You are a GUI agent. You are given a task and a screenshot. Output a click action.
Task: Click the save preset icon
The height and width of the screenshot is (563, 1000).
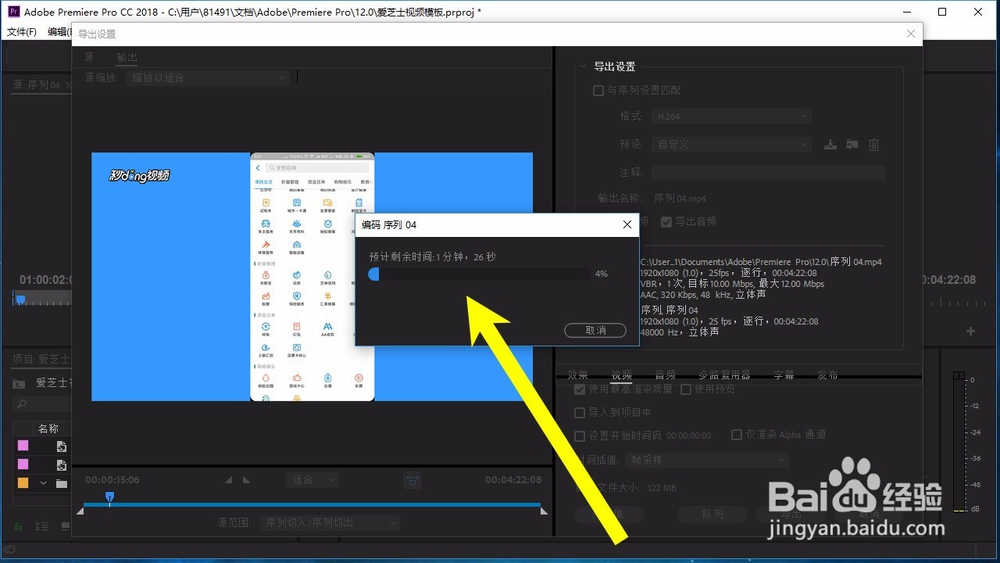(x=830, y=145)
